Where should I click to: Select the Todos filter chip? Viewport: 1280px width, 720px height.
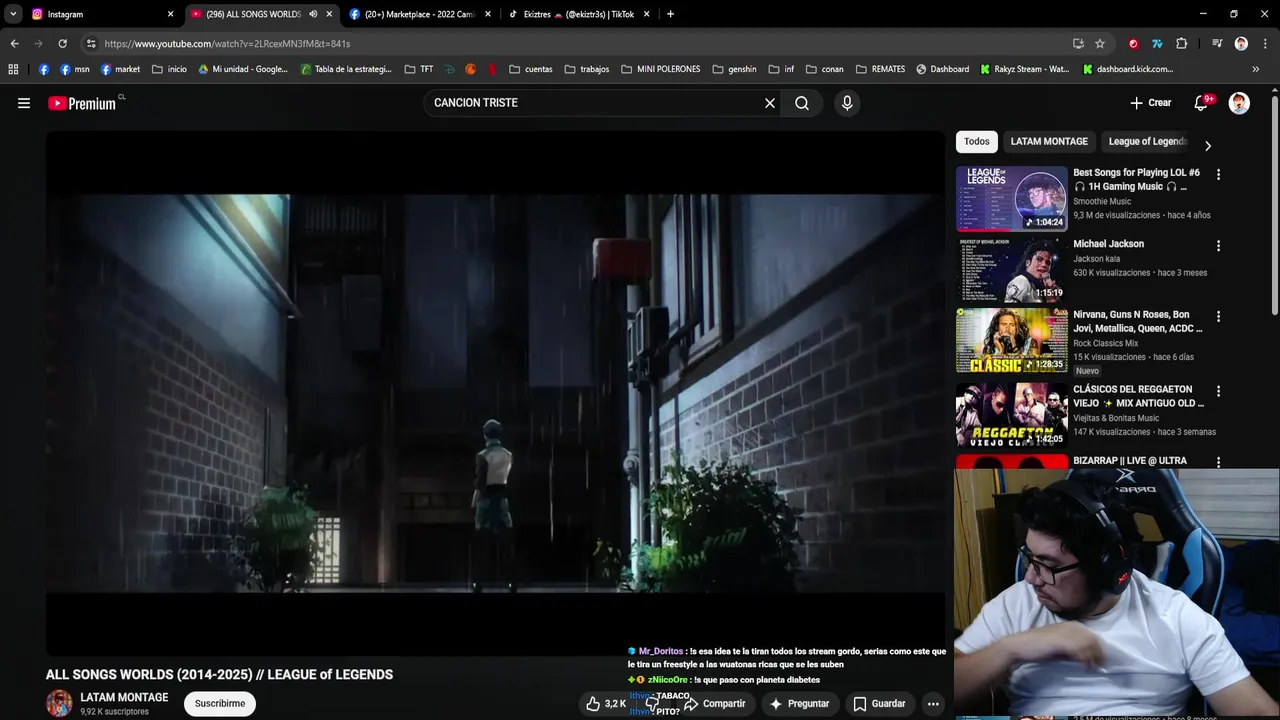click(x=977, y=141)
